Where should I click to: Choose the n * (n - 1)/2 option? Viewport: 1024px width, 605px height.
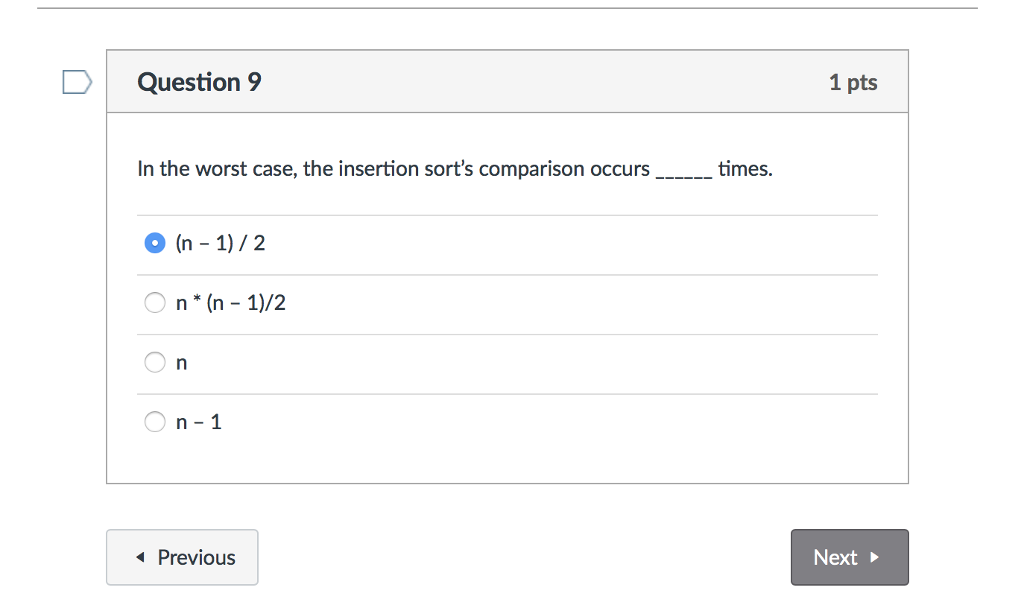(x=155, y=302)
